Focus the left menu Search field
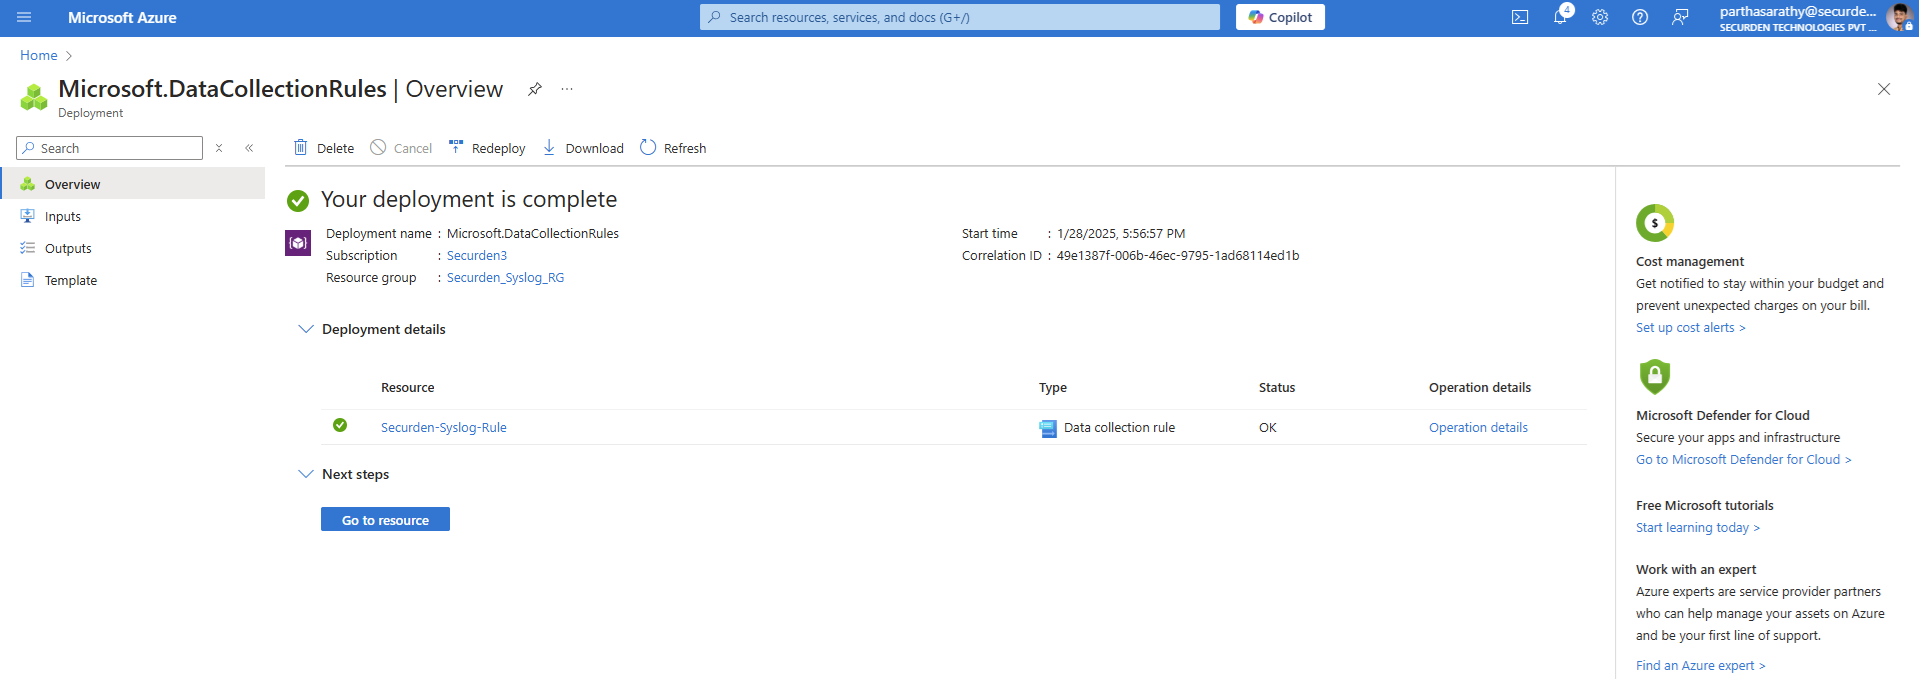The height and width of the screenshot is (679, 1919). pos(110,148)
